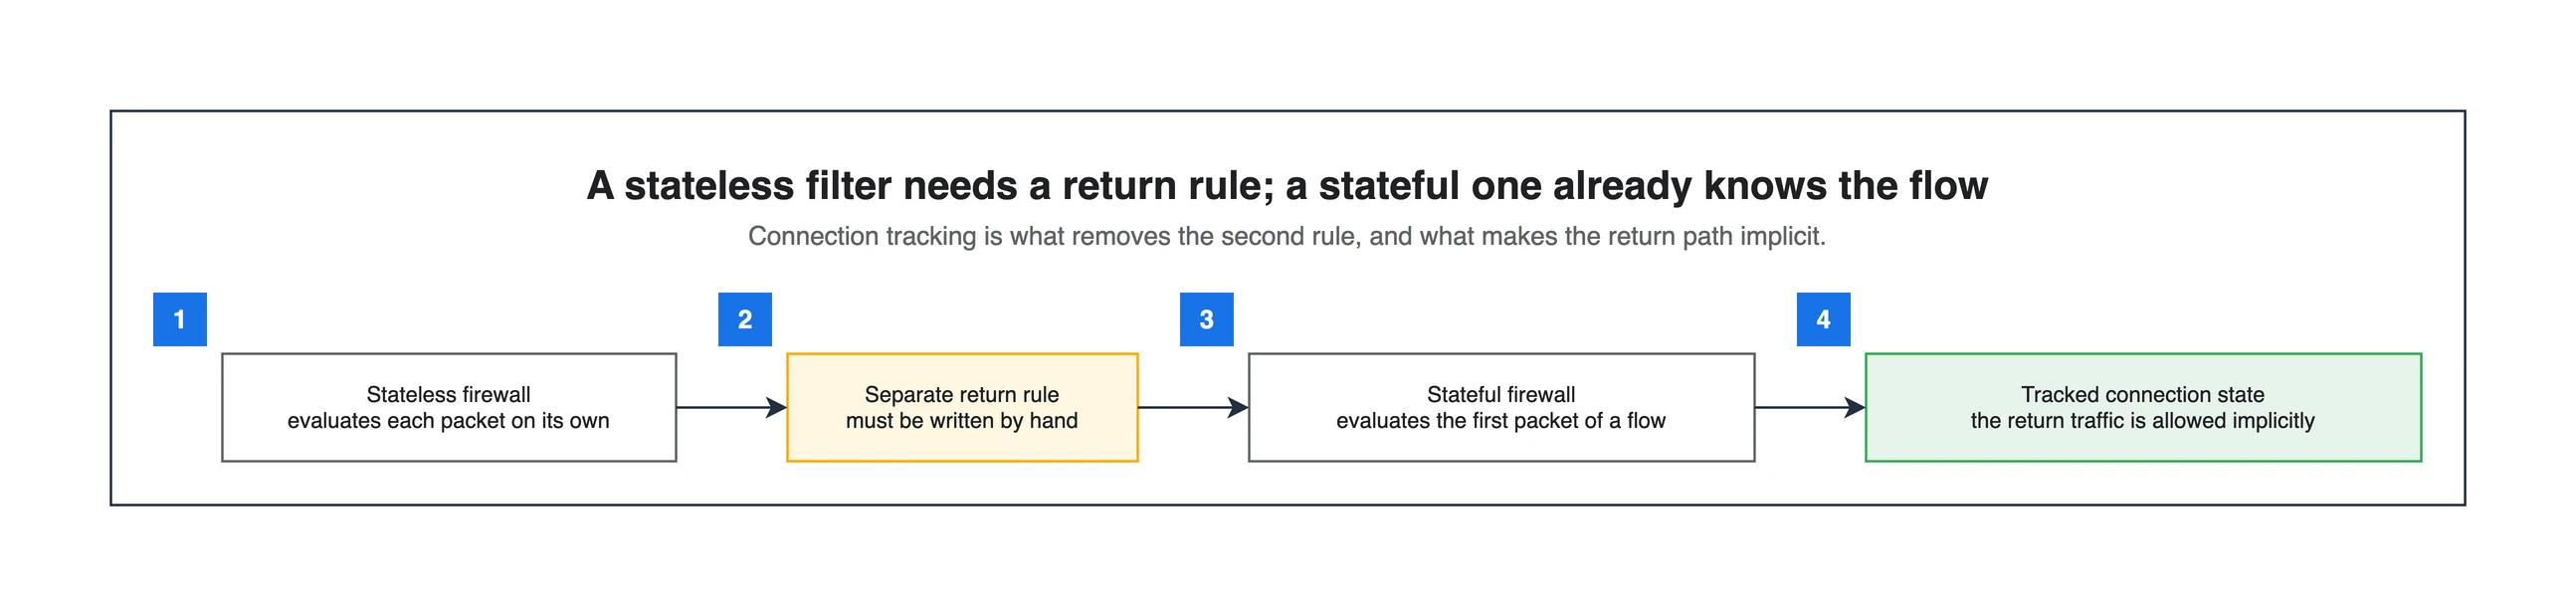Viewport: 2576px width, 616px height.
Task: Click the 'Separate return rule' heading line
Action: 962,394
